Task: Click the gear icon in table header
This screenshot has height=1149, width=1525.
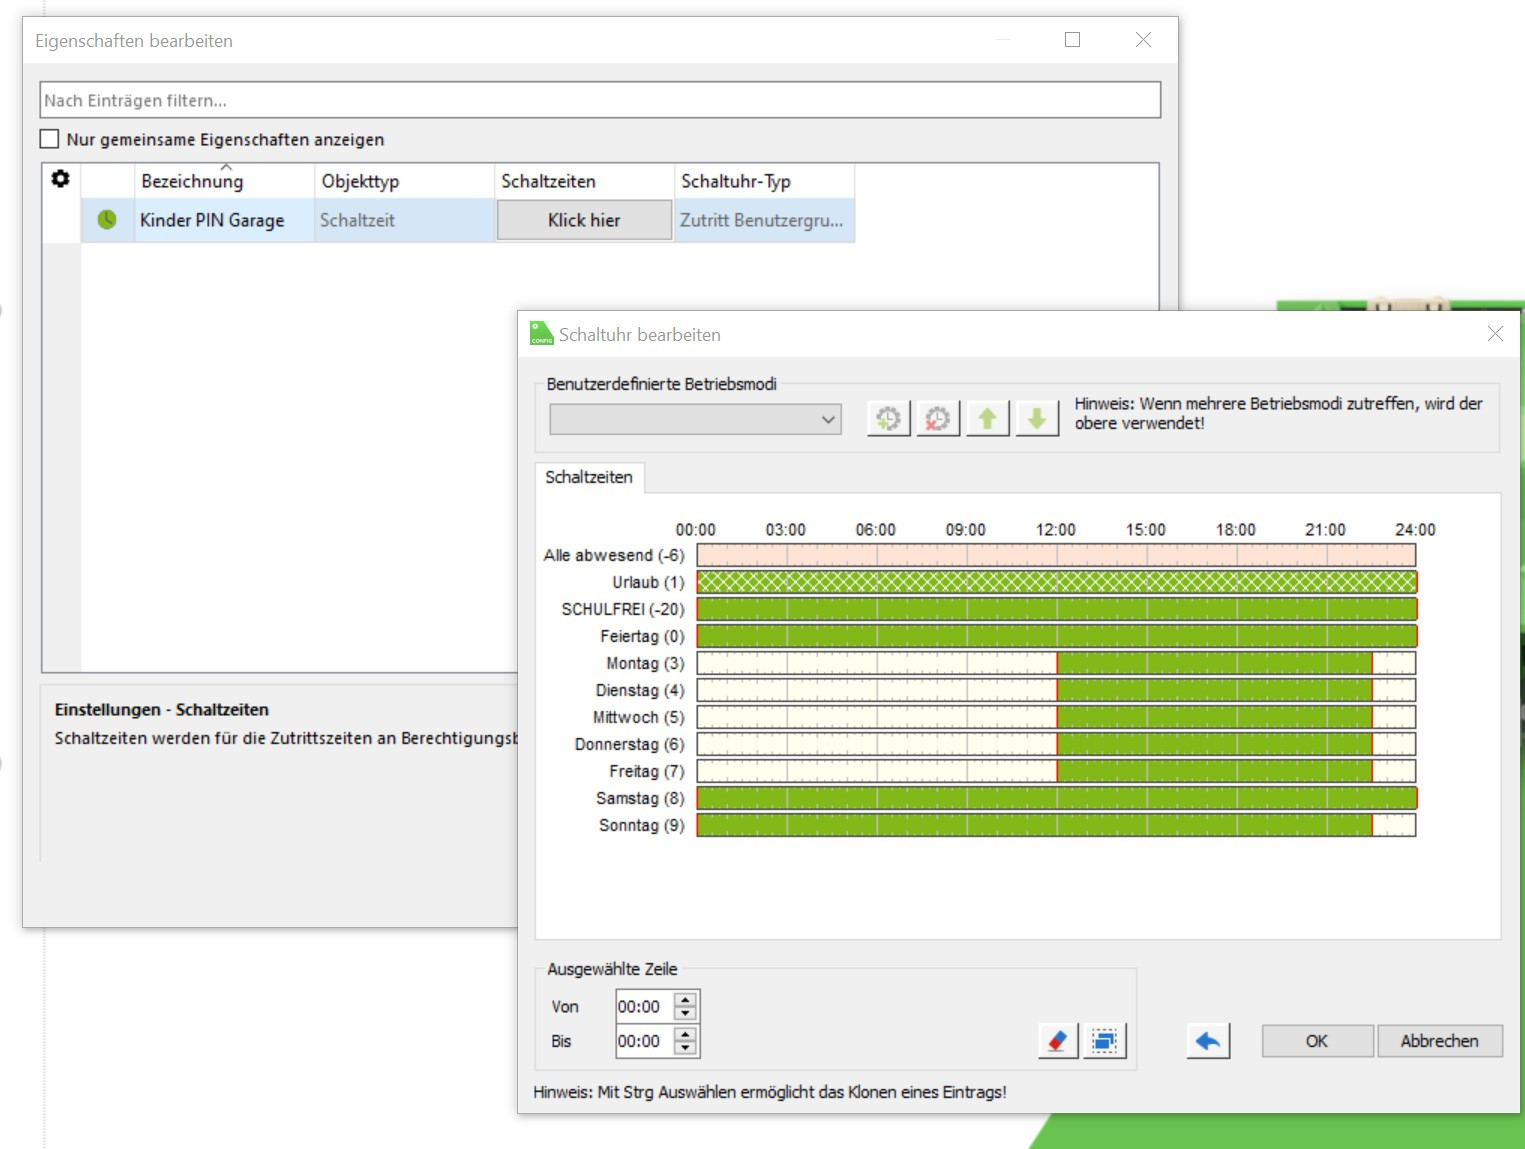Action: (x=61, y=179)
